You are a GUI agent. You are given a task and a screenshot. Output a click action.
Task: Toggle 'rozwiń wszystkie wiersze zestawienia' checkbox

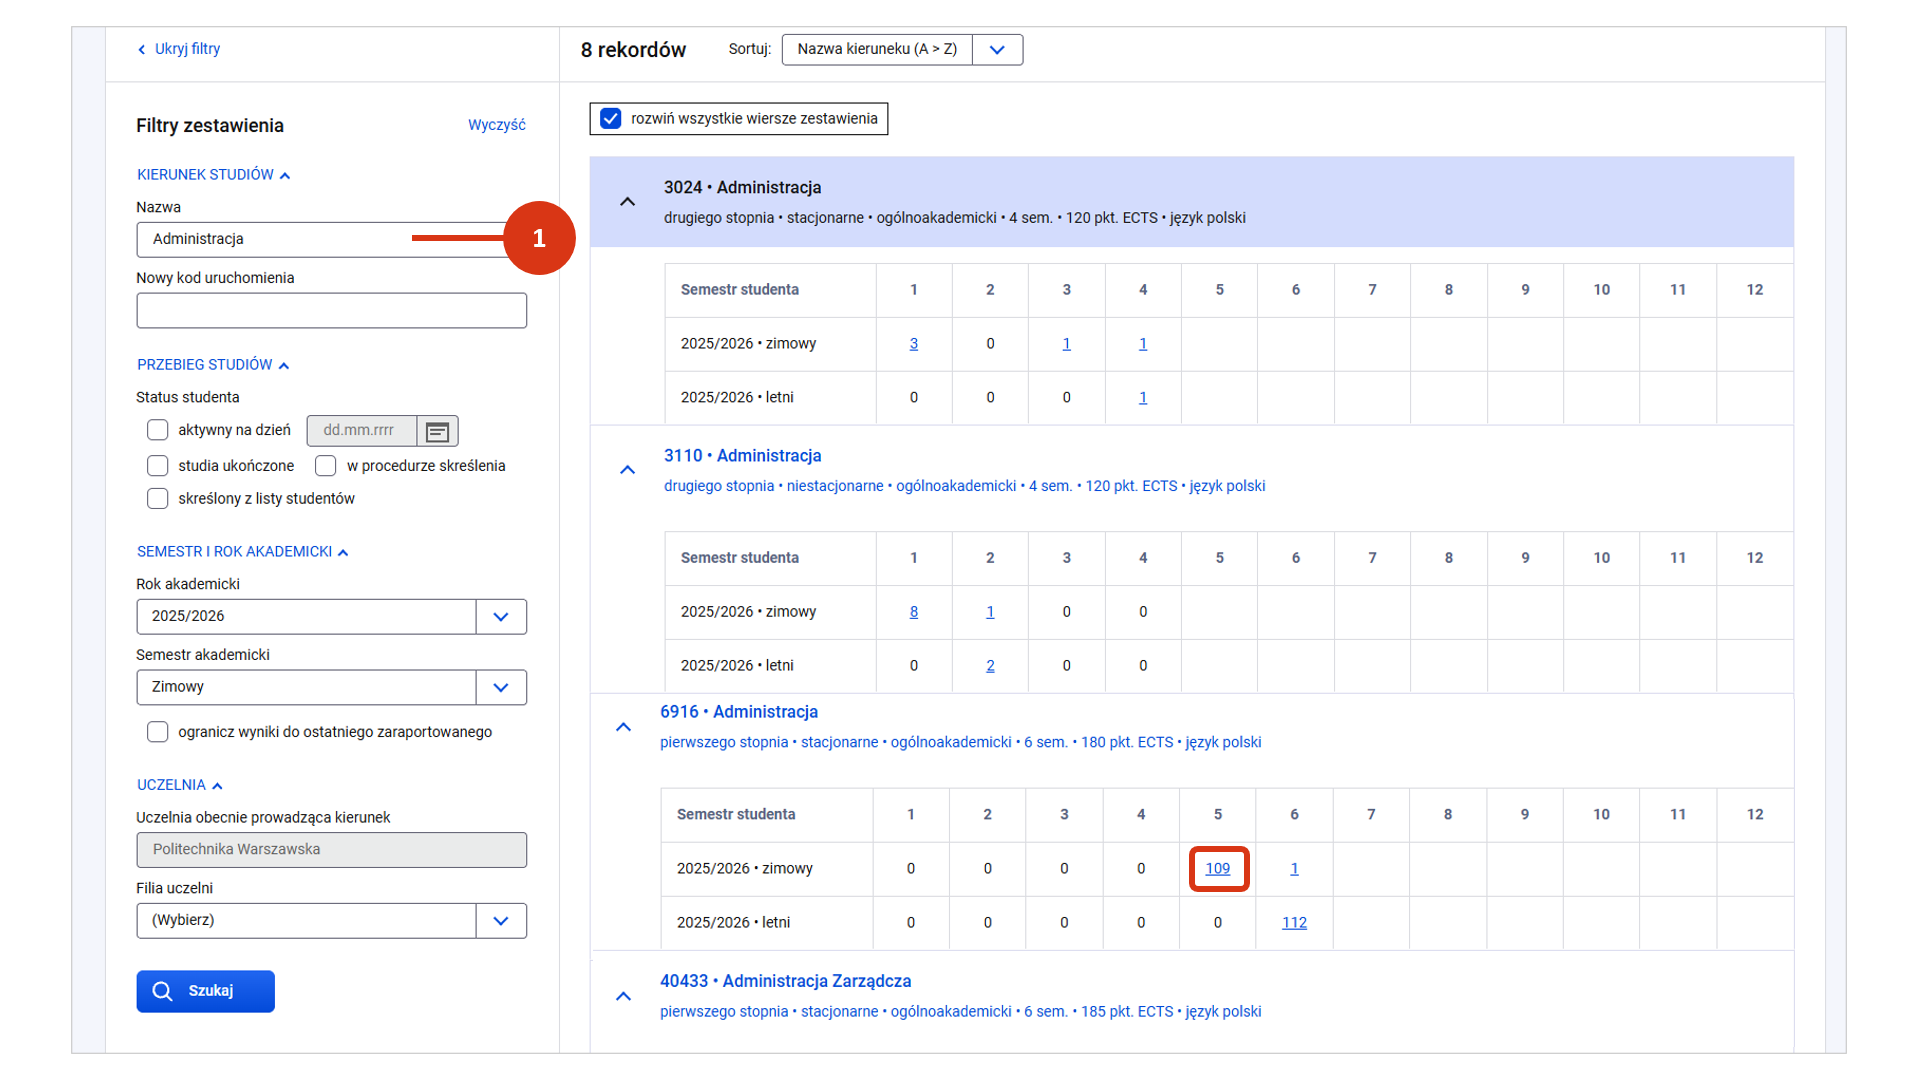(x=611, y=119)
